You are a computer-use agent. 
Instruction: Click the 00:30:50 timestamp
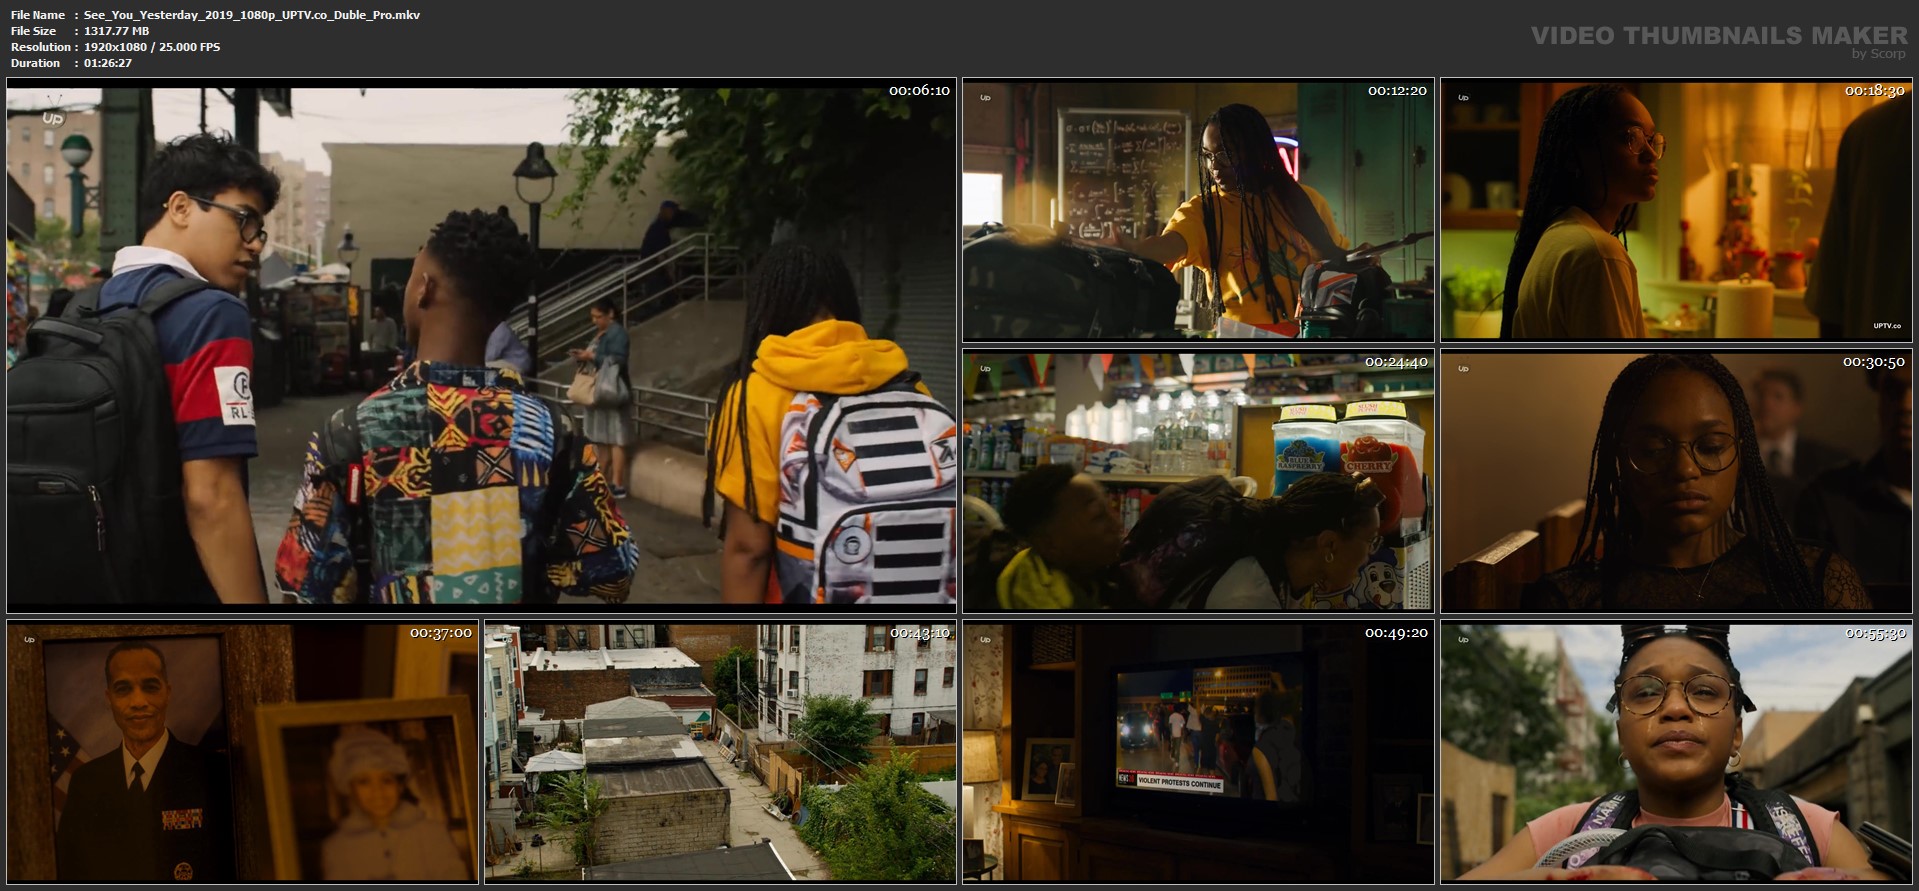[1875, 362]
